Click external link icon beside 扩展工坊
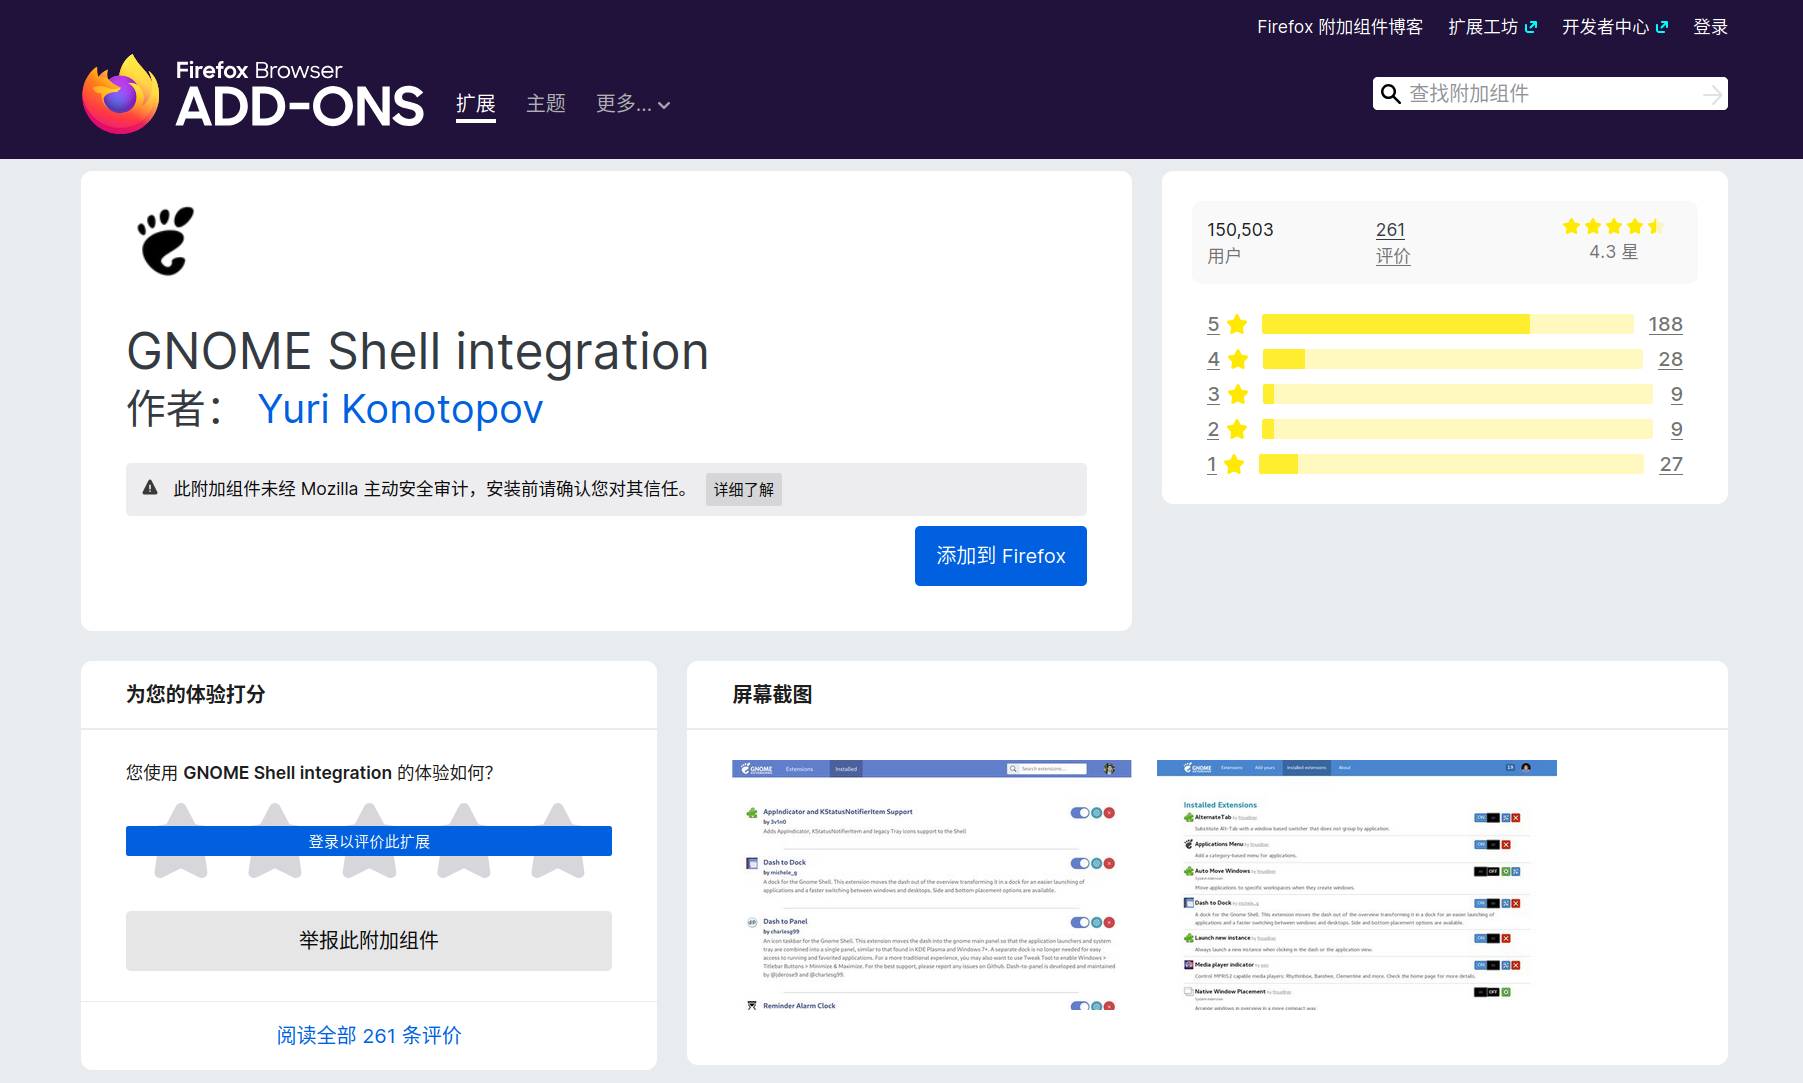 click(x=1531, y=27)
